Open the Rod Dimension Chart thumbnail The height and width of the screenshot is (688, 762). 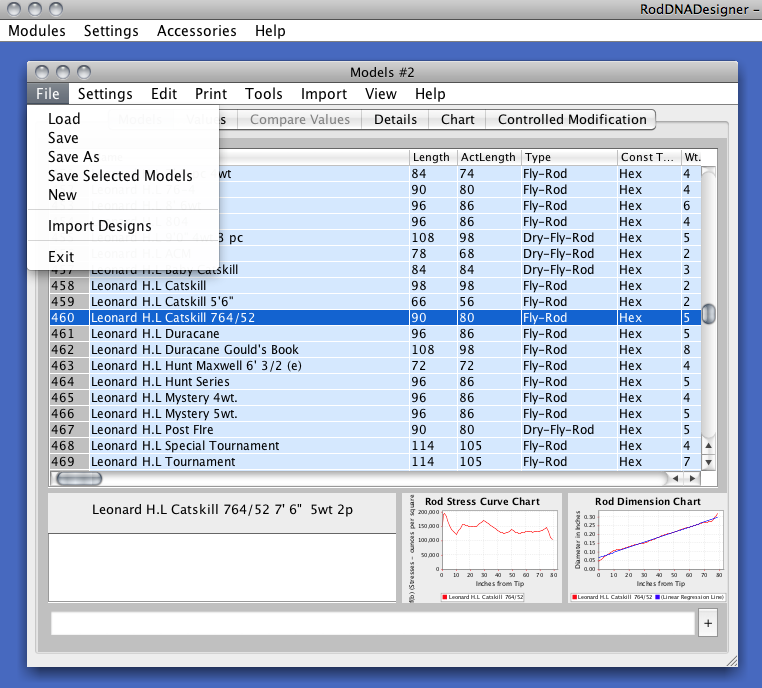648,548
